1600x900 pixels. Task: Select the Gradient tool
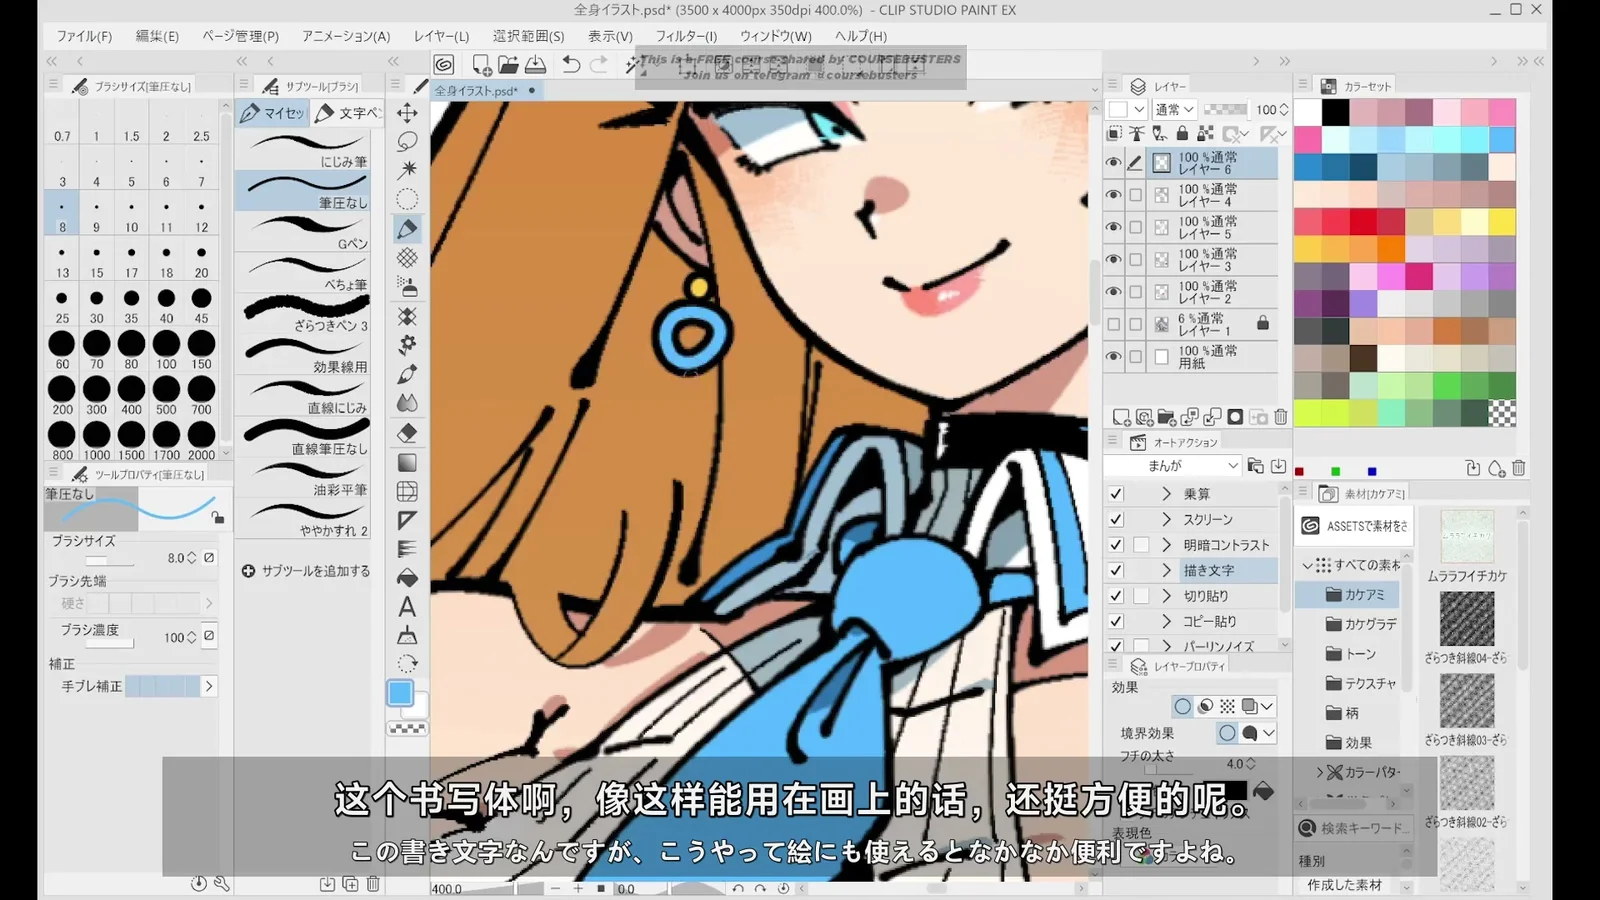[x=407, y=462]
